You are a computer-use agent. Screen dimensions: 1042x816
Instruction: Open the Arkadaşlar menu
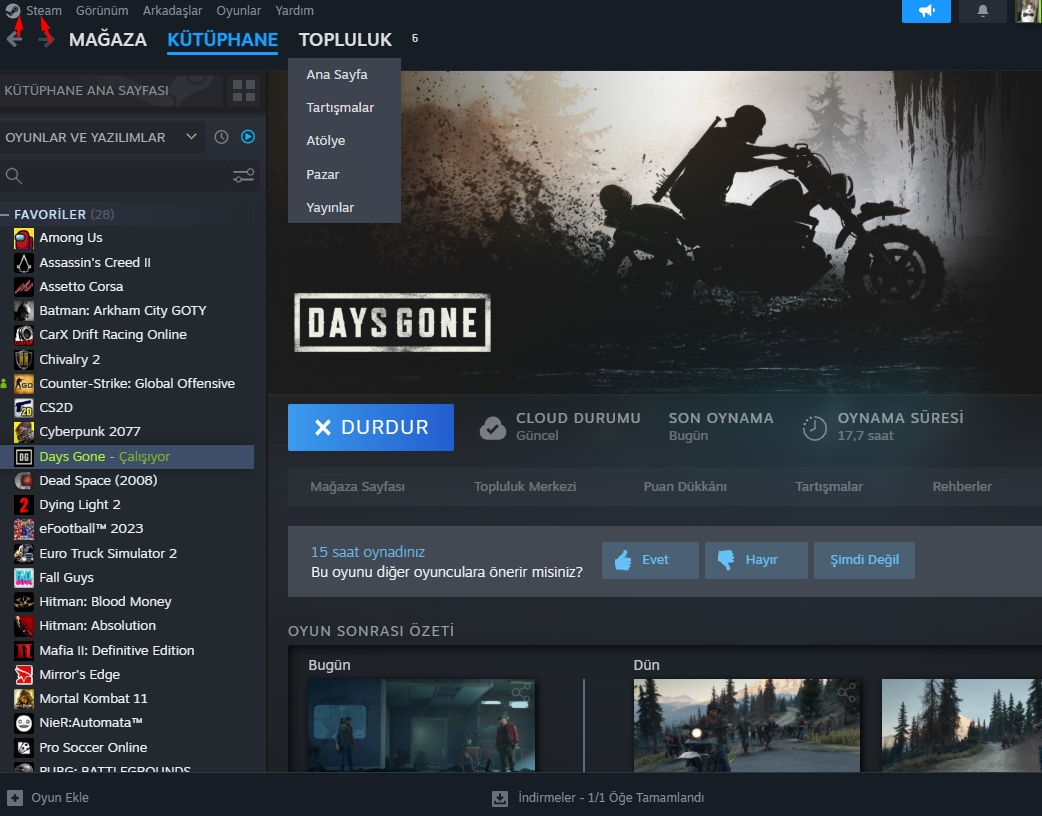tap(172, 11)
